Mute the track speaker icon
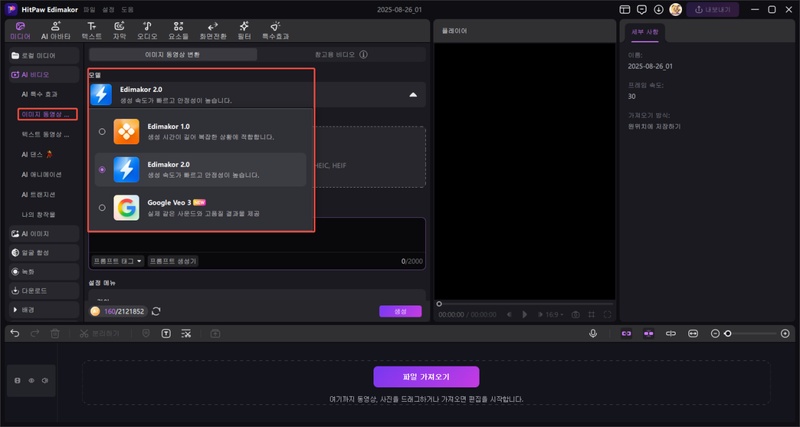800x427 pixels. coord(45,381)
